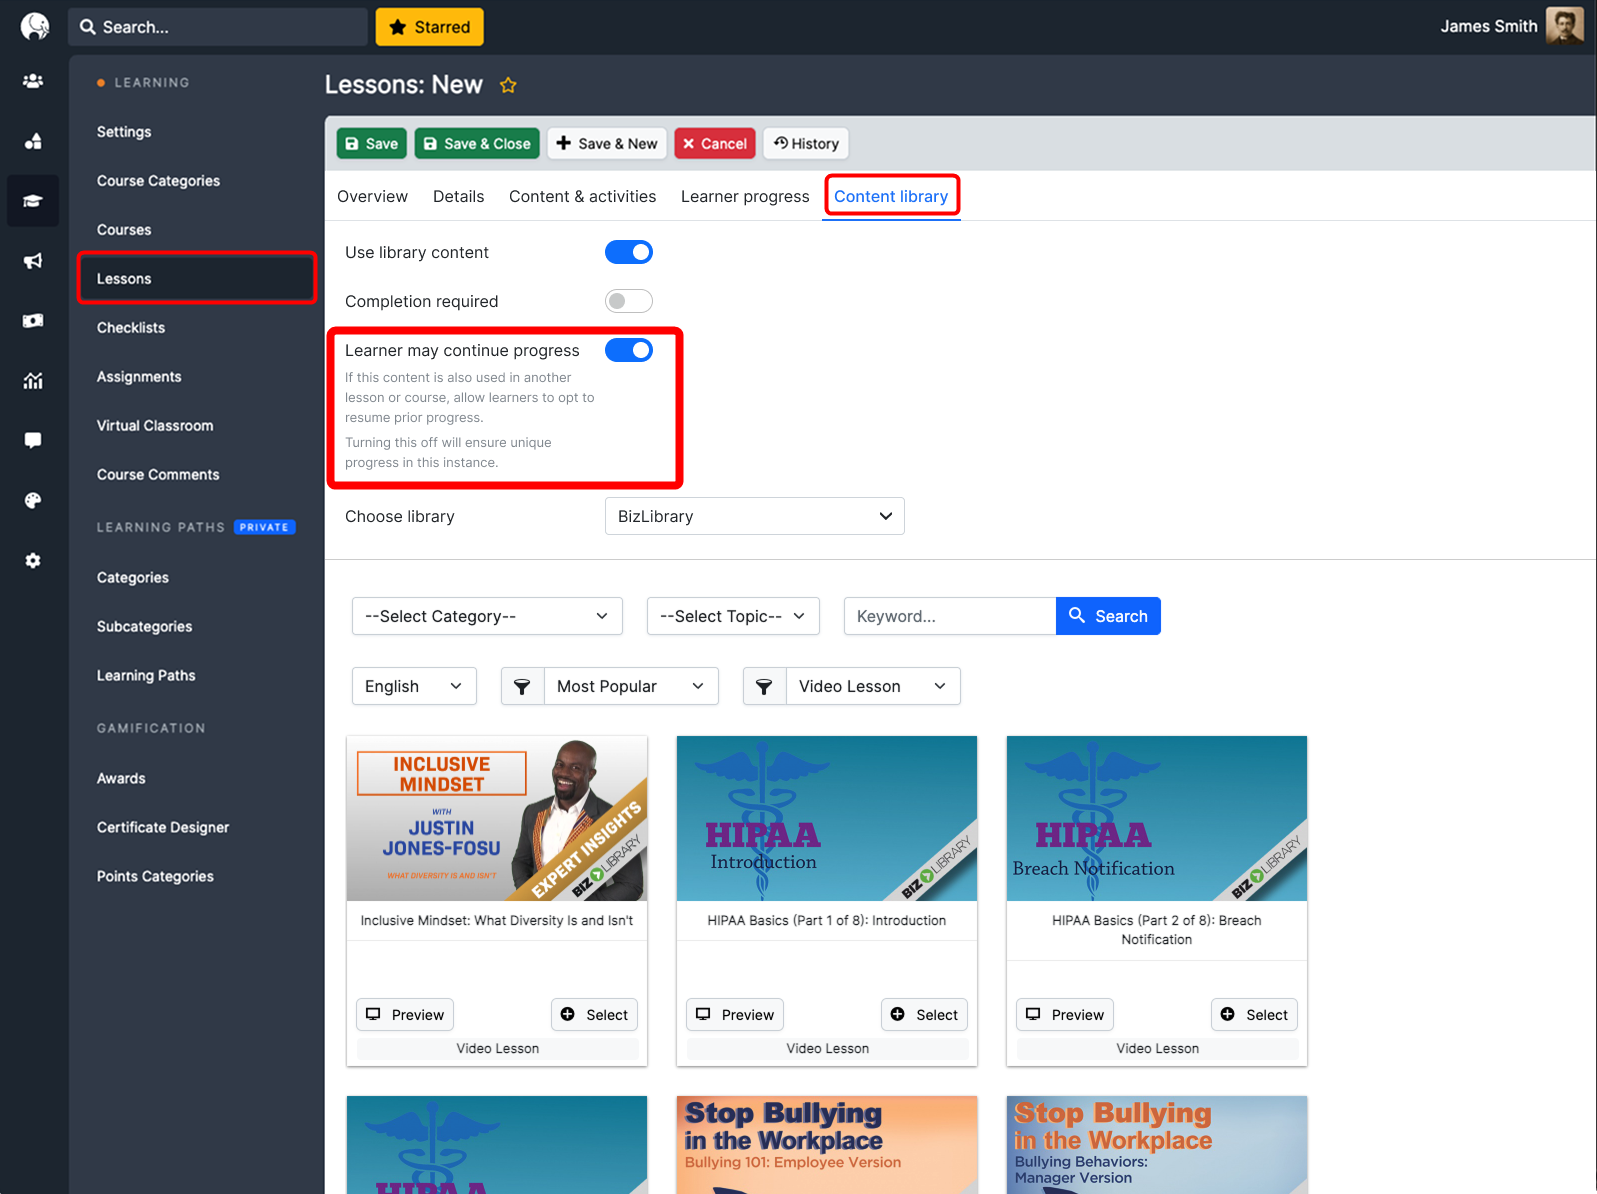The height and width of the screenshot is (1194, 1597).
Task: Select the Inclusive Mindset video lesson
Action: [x=595, y=1014]
